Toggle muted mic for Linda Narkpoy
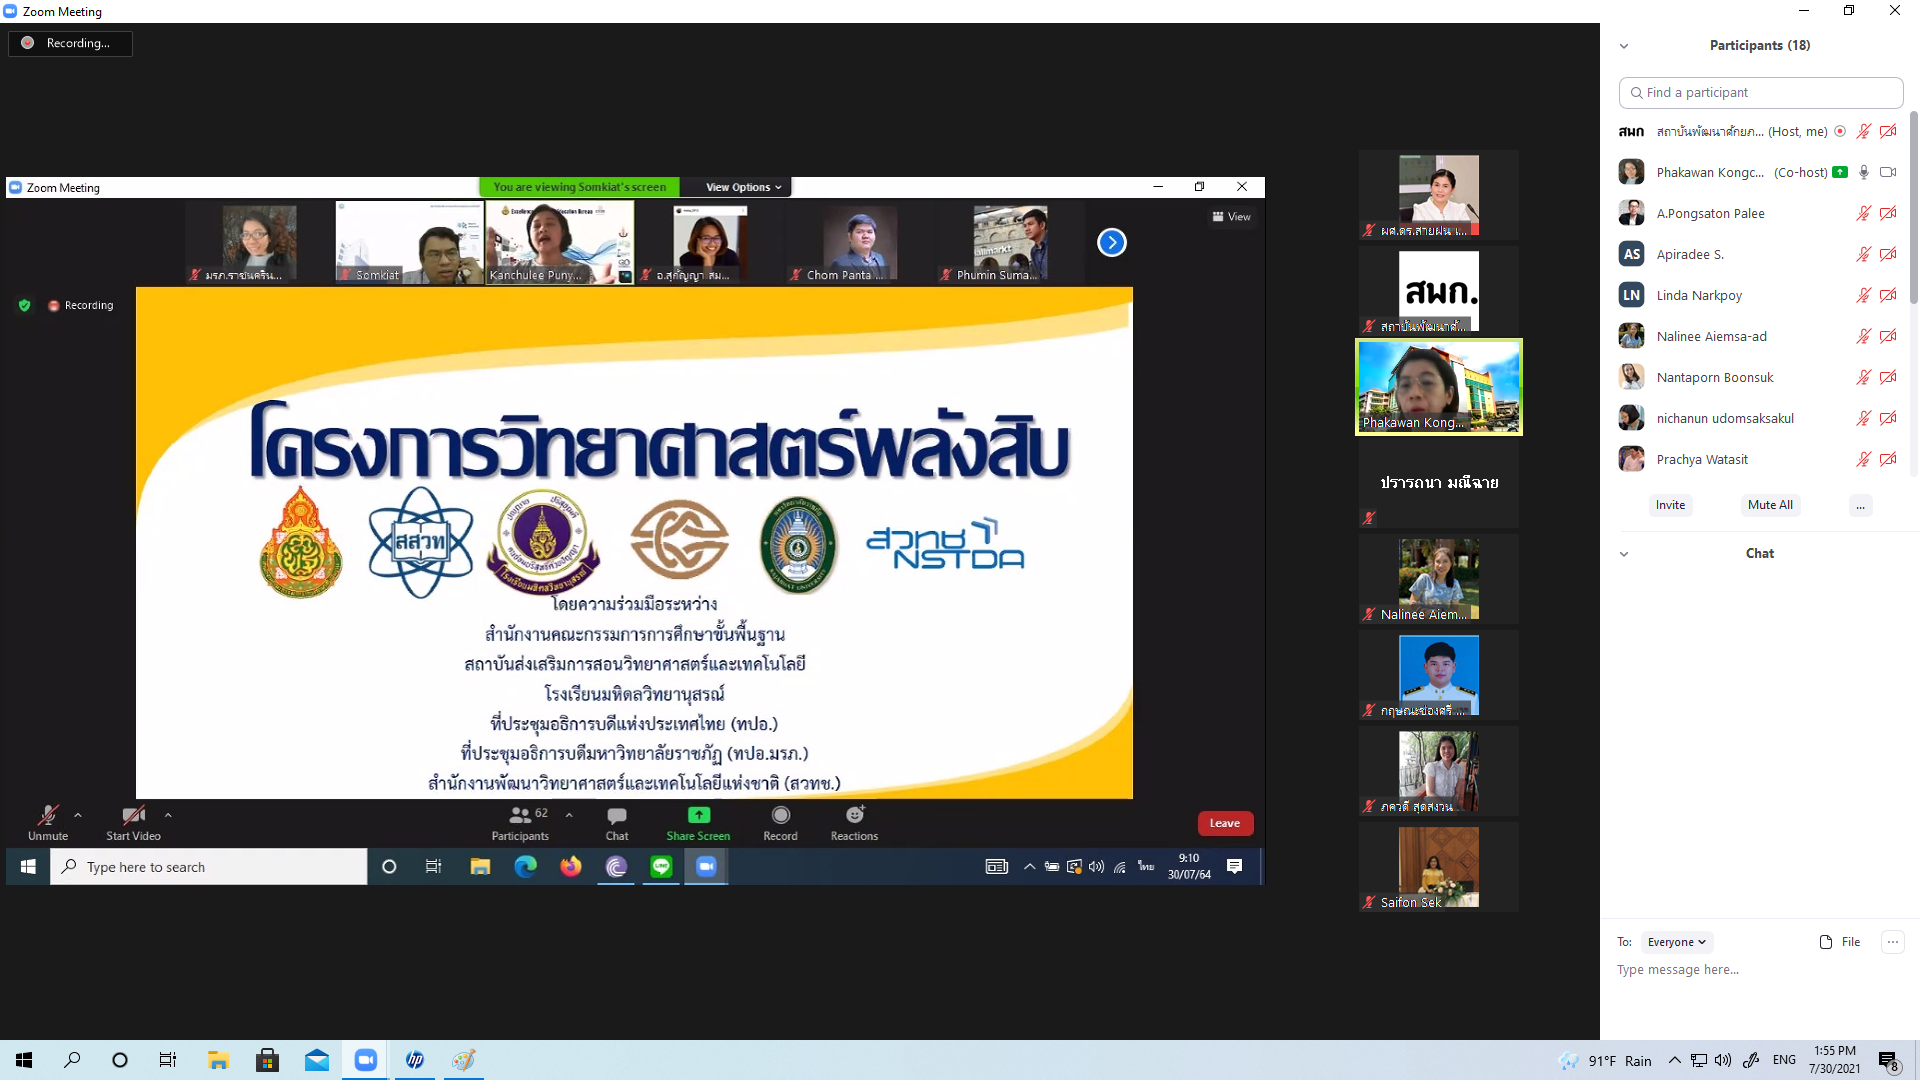Image resolution: width=1920 pixels, height=1080 pixels. pos(1864,296)
